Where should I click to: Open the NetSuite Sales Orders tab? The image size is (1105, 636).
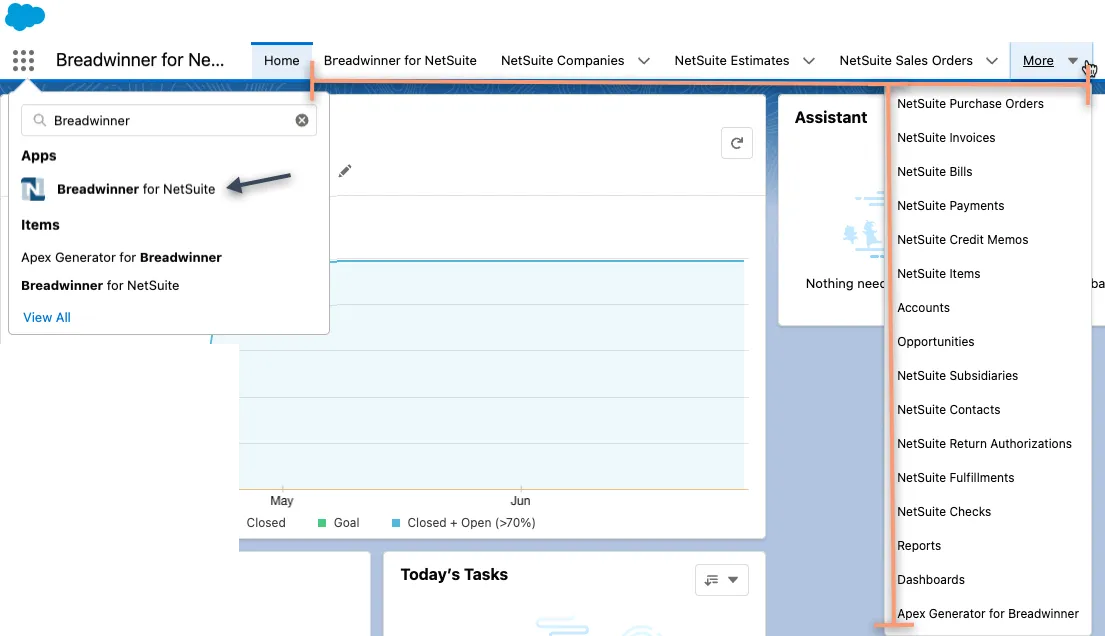pos(906,61)
